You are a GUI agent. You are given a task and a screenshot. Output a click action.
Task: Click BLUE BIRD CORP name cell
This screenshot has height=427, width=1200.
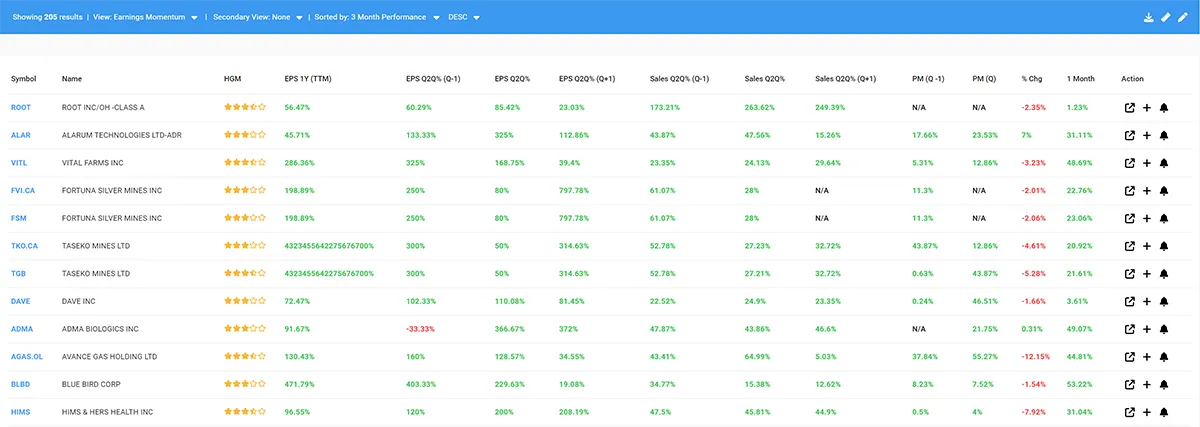(92, 384)
